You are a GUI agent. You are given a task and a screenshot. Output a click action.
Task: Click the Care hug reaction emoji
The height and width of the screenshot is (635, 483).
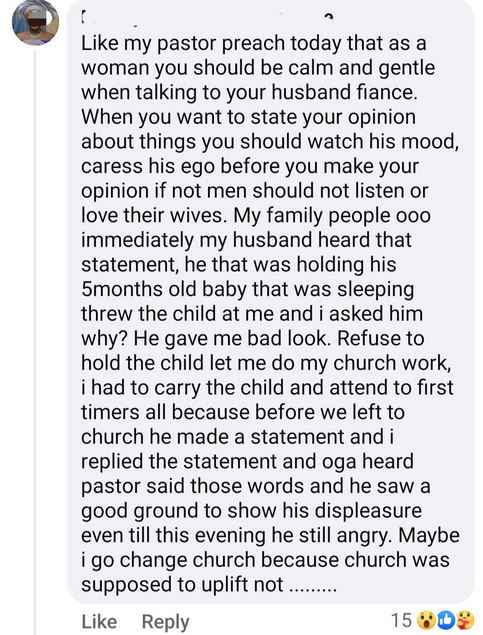466,620
